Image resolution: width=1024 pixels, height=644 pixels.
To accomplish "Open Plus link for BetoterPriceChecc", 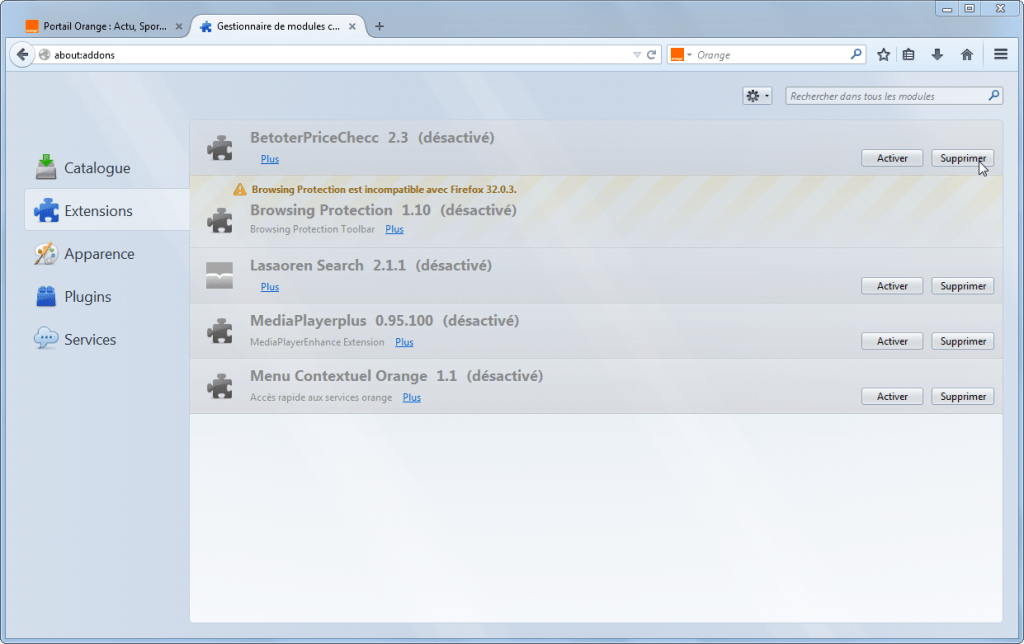I will tap(270, 159).
